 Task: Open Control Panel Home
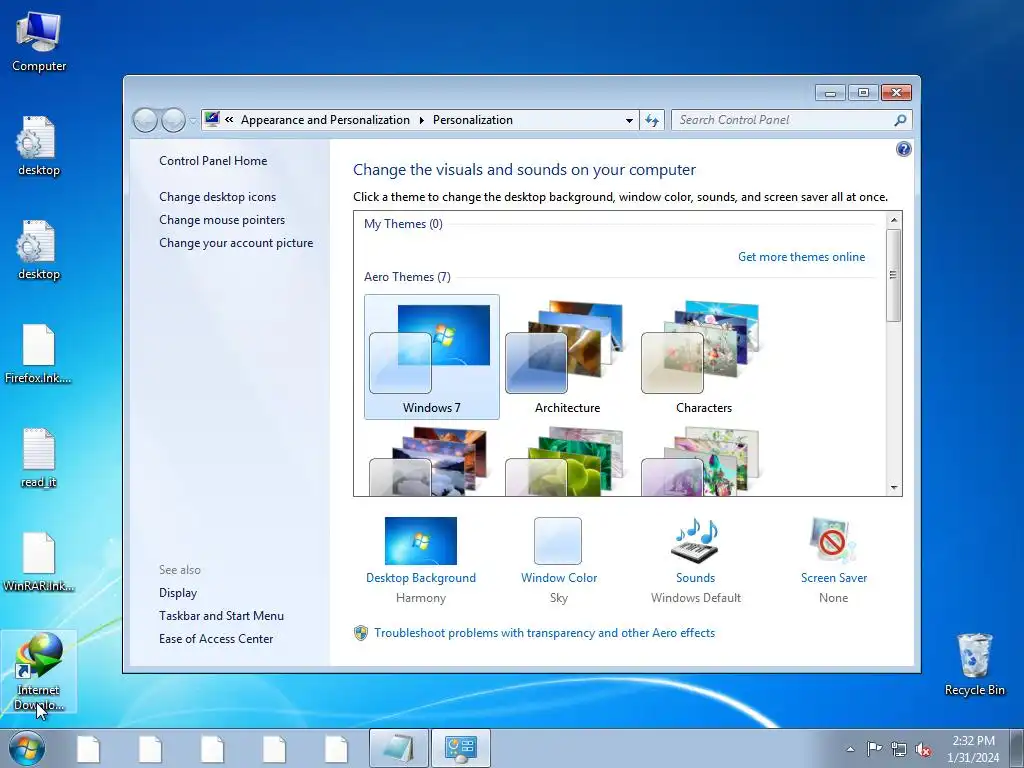point(213,161)
